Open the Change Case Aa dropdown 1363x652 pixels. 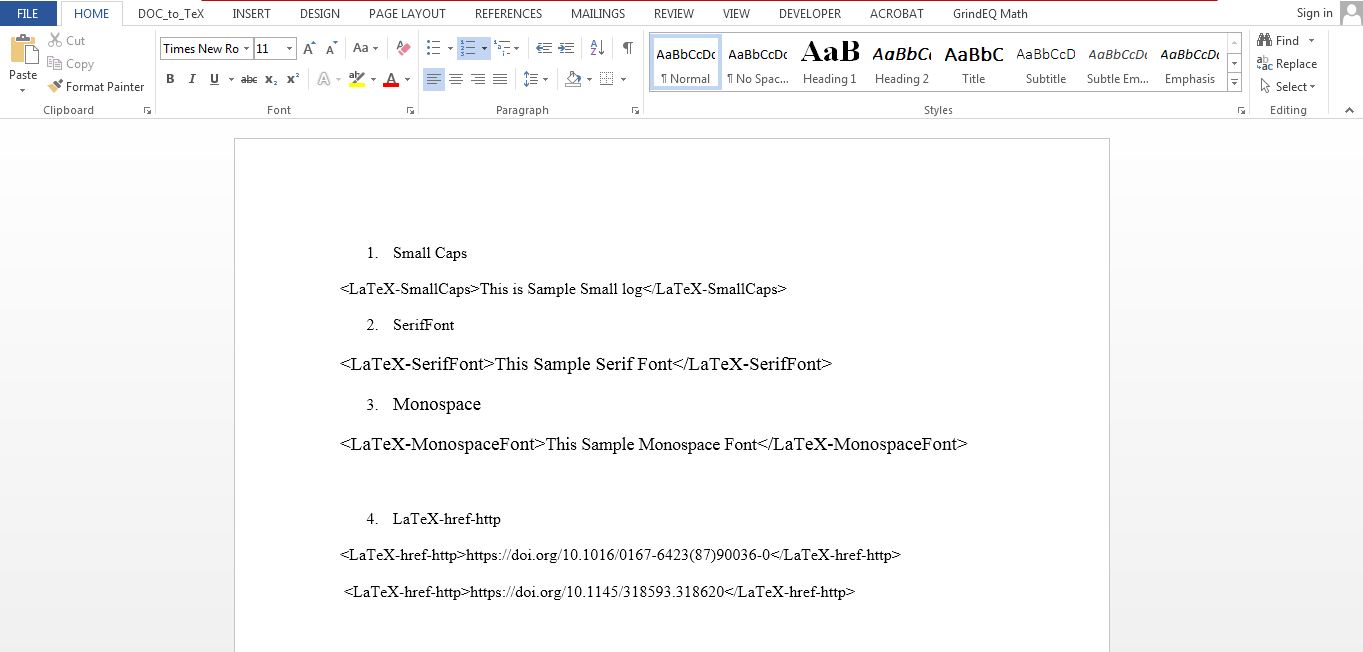366,48
